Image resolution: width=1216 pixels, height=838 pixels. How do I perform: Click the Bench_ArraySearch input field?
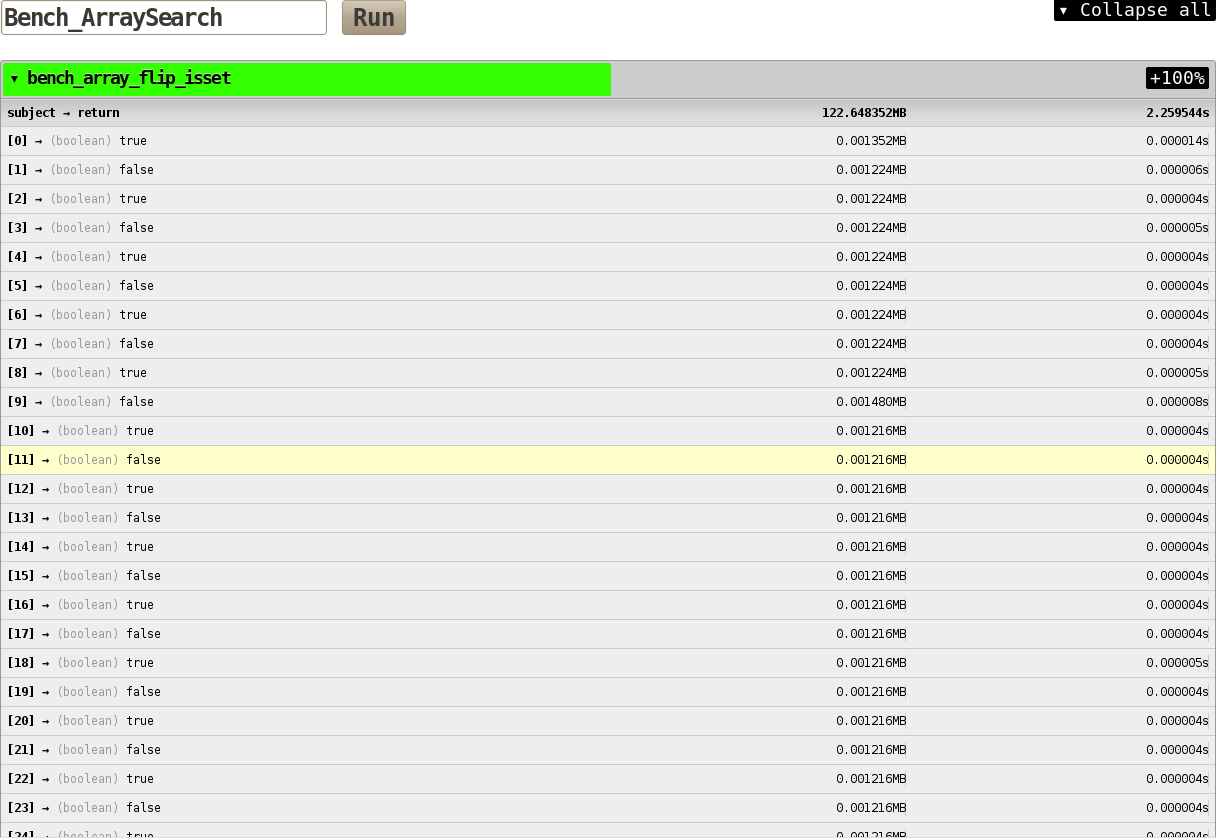pyautogui.click(x=164, y=18)
